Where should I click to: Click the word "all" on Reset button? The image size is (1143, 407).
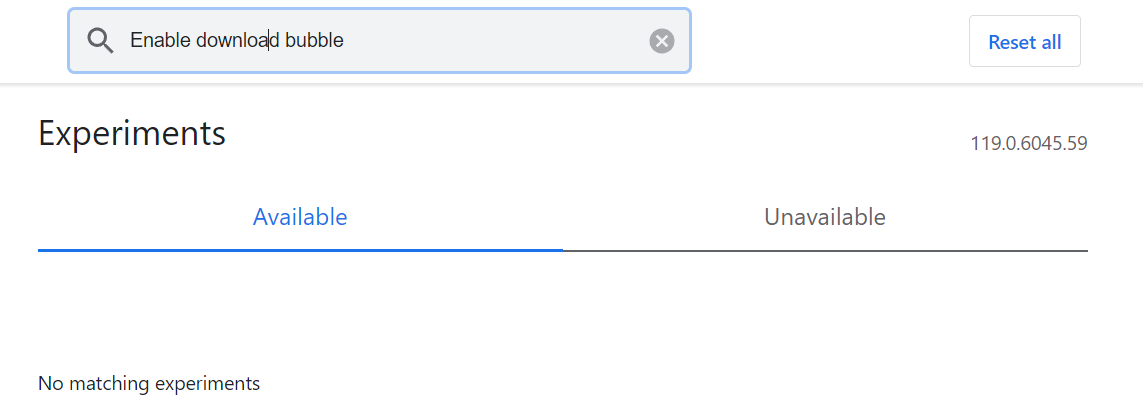point(1051,42)
